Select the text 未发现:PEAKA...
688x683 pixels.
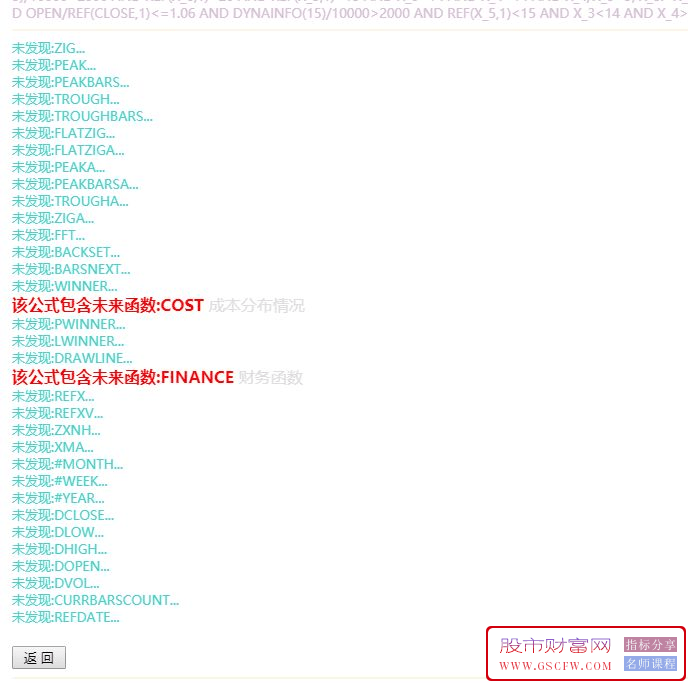point(58,168)
